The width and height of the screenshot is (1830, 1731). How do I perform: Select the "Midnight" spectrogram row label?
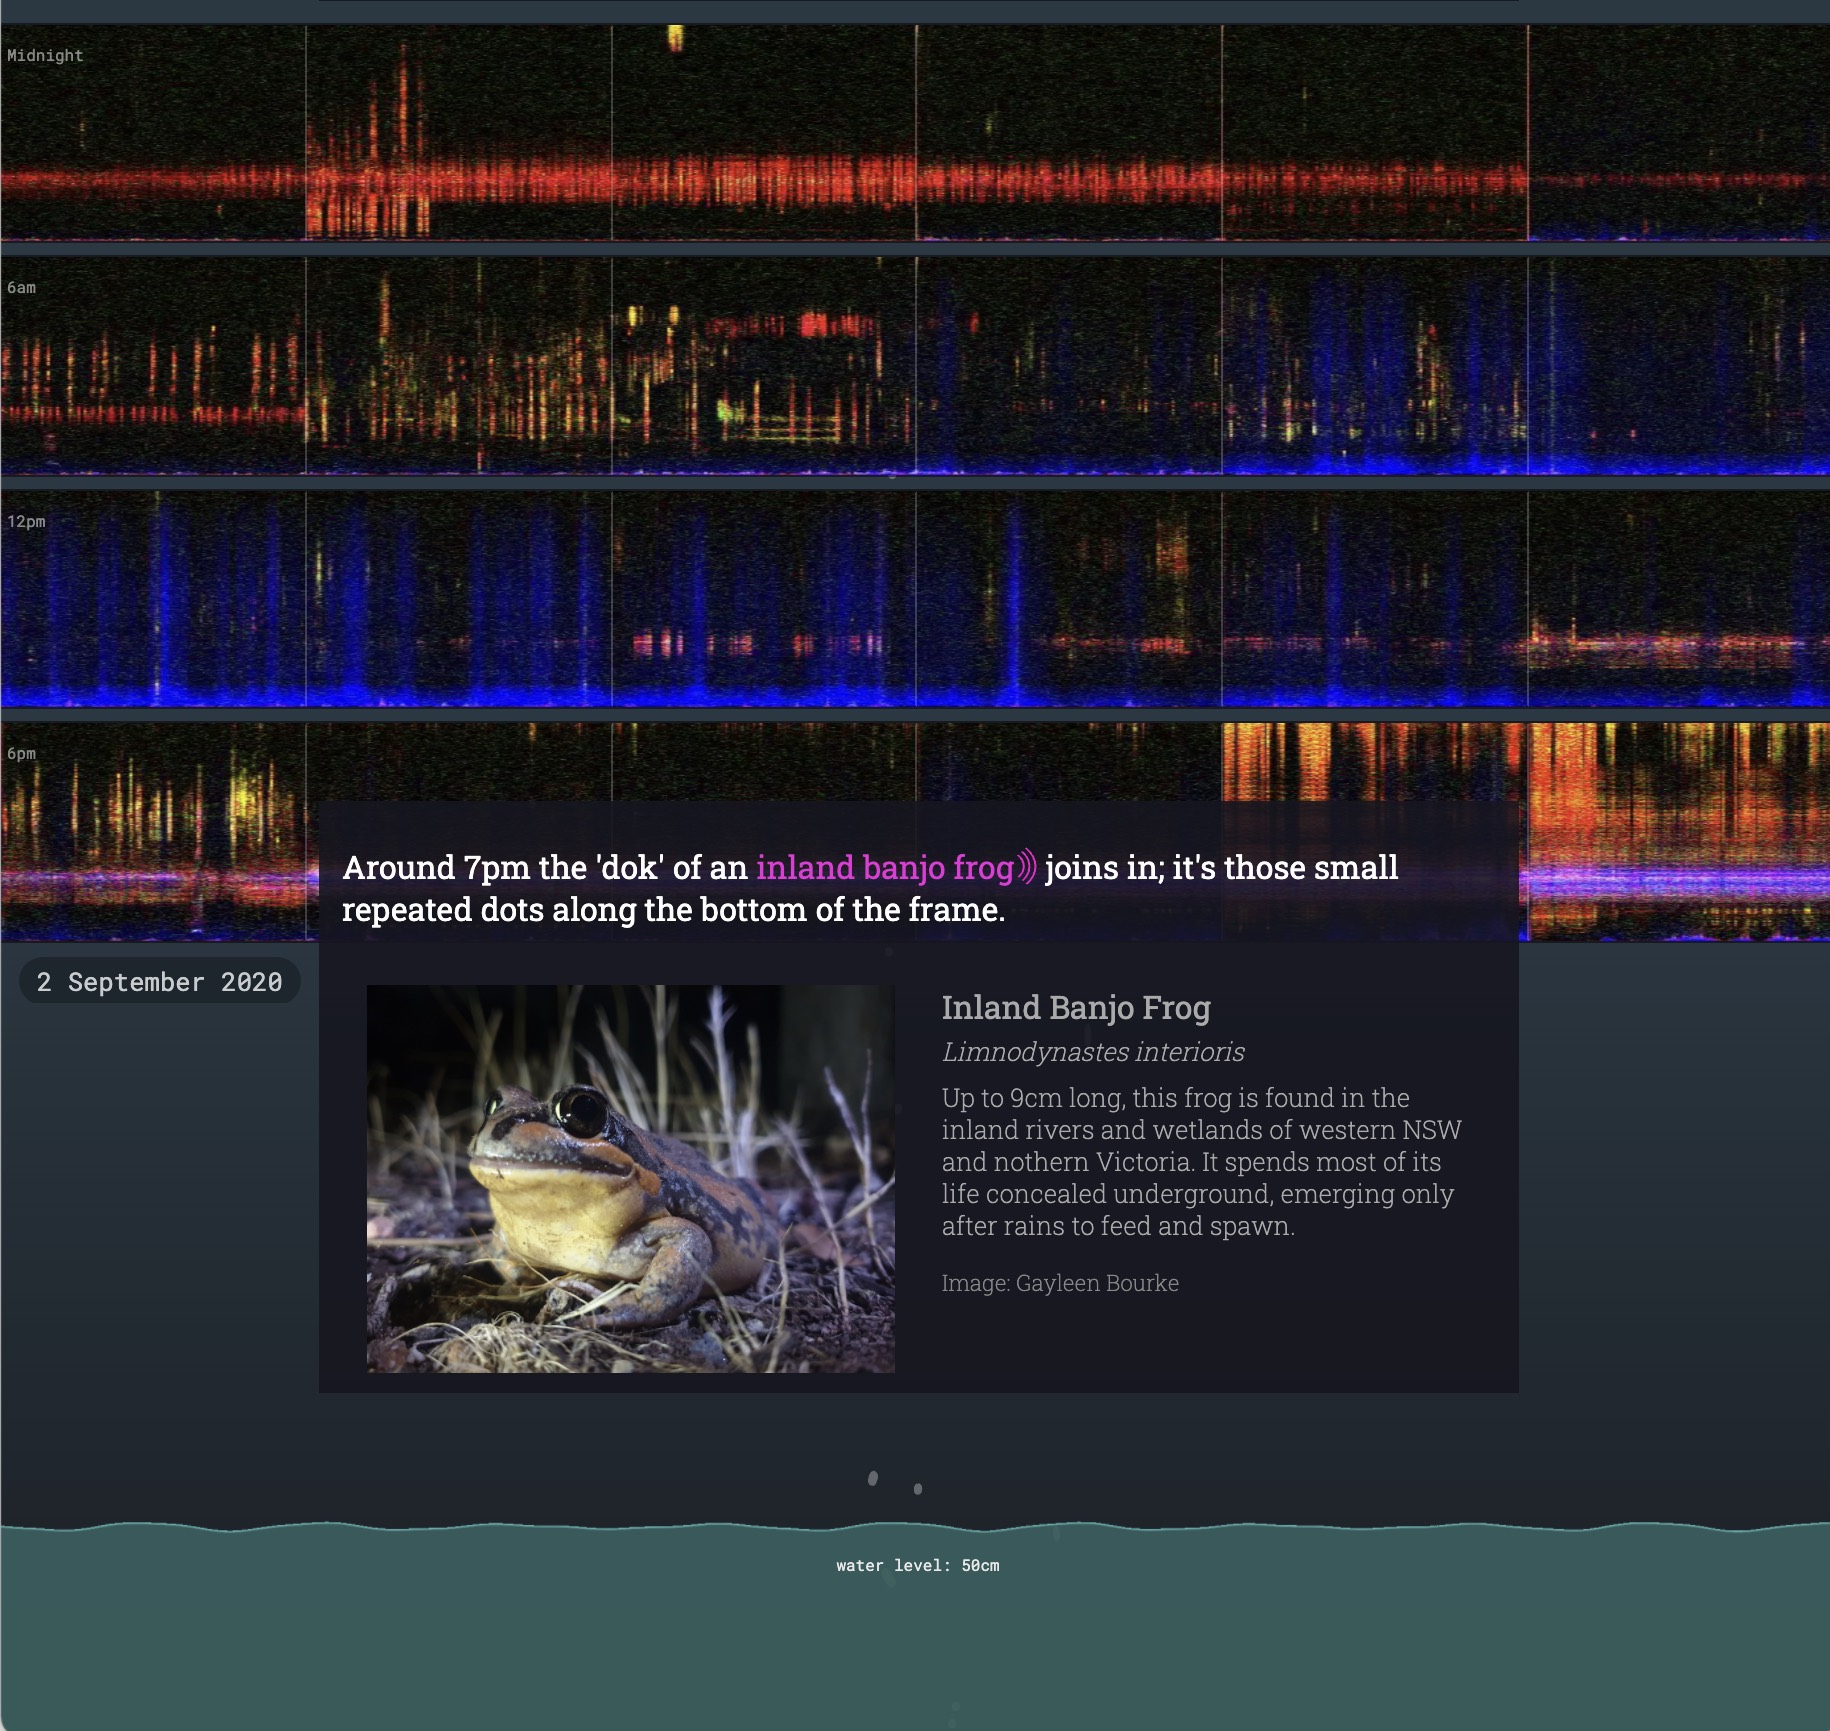click(45, 56)
